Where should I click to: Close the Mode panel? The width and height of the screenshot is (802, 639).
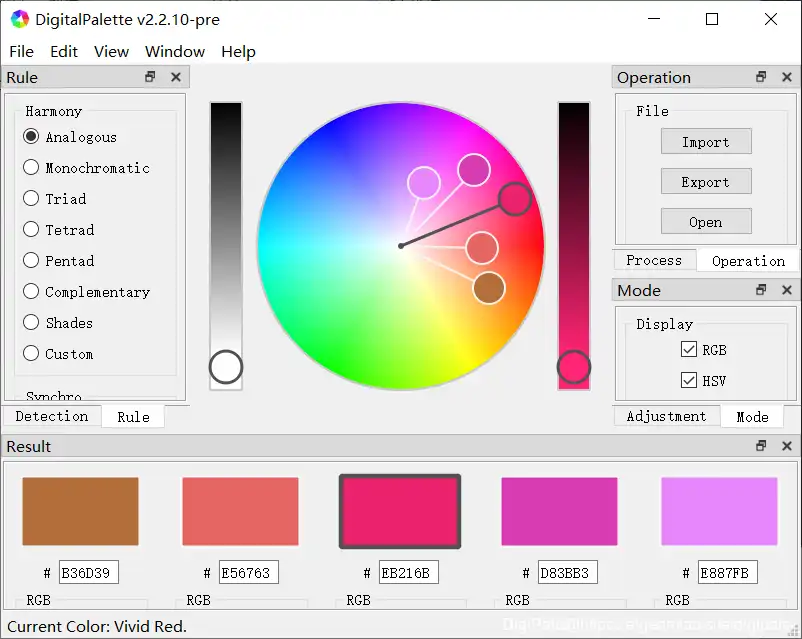click(786, 290)
